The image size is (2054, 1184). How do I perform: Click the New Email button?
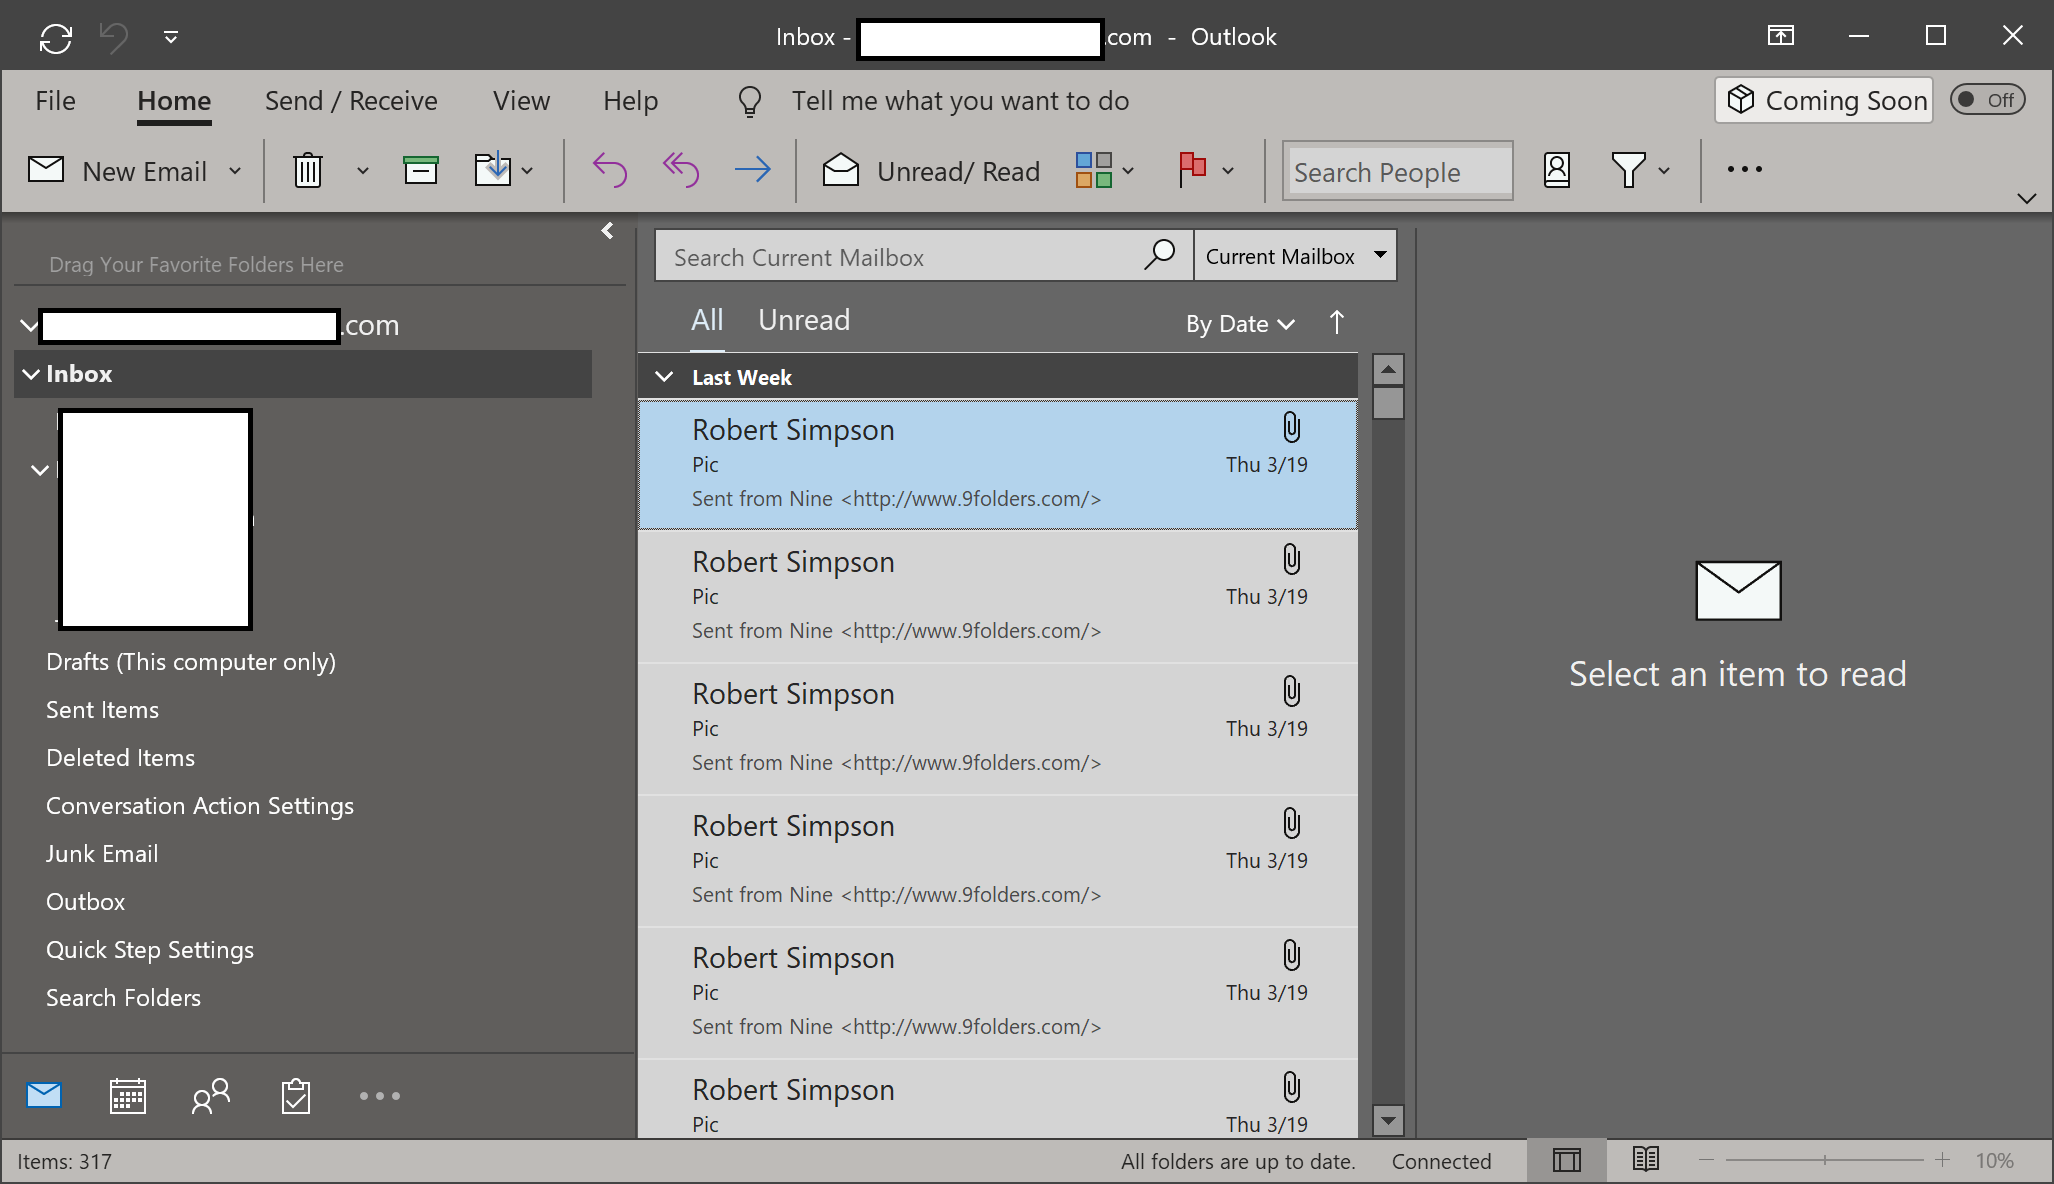click(x=120, y=171)
